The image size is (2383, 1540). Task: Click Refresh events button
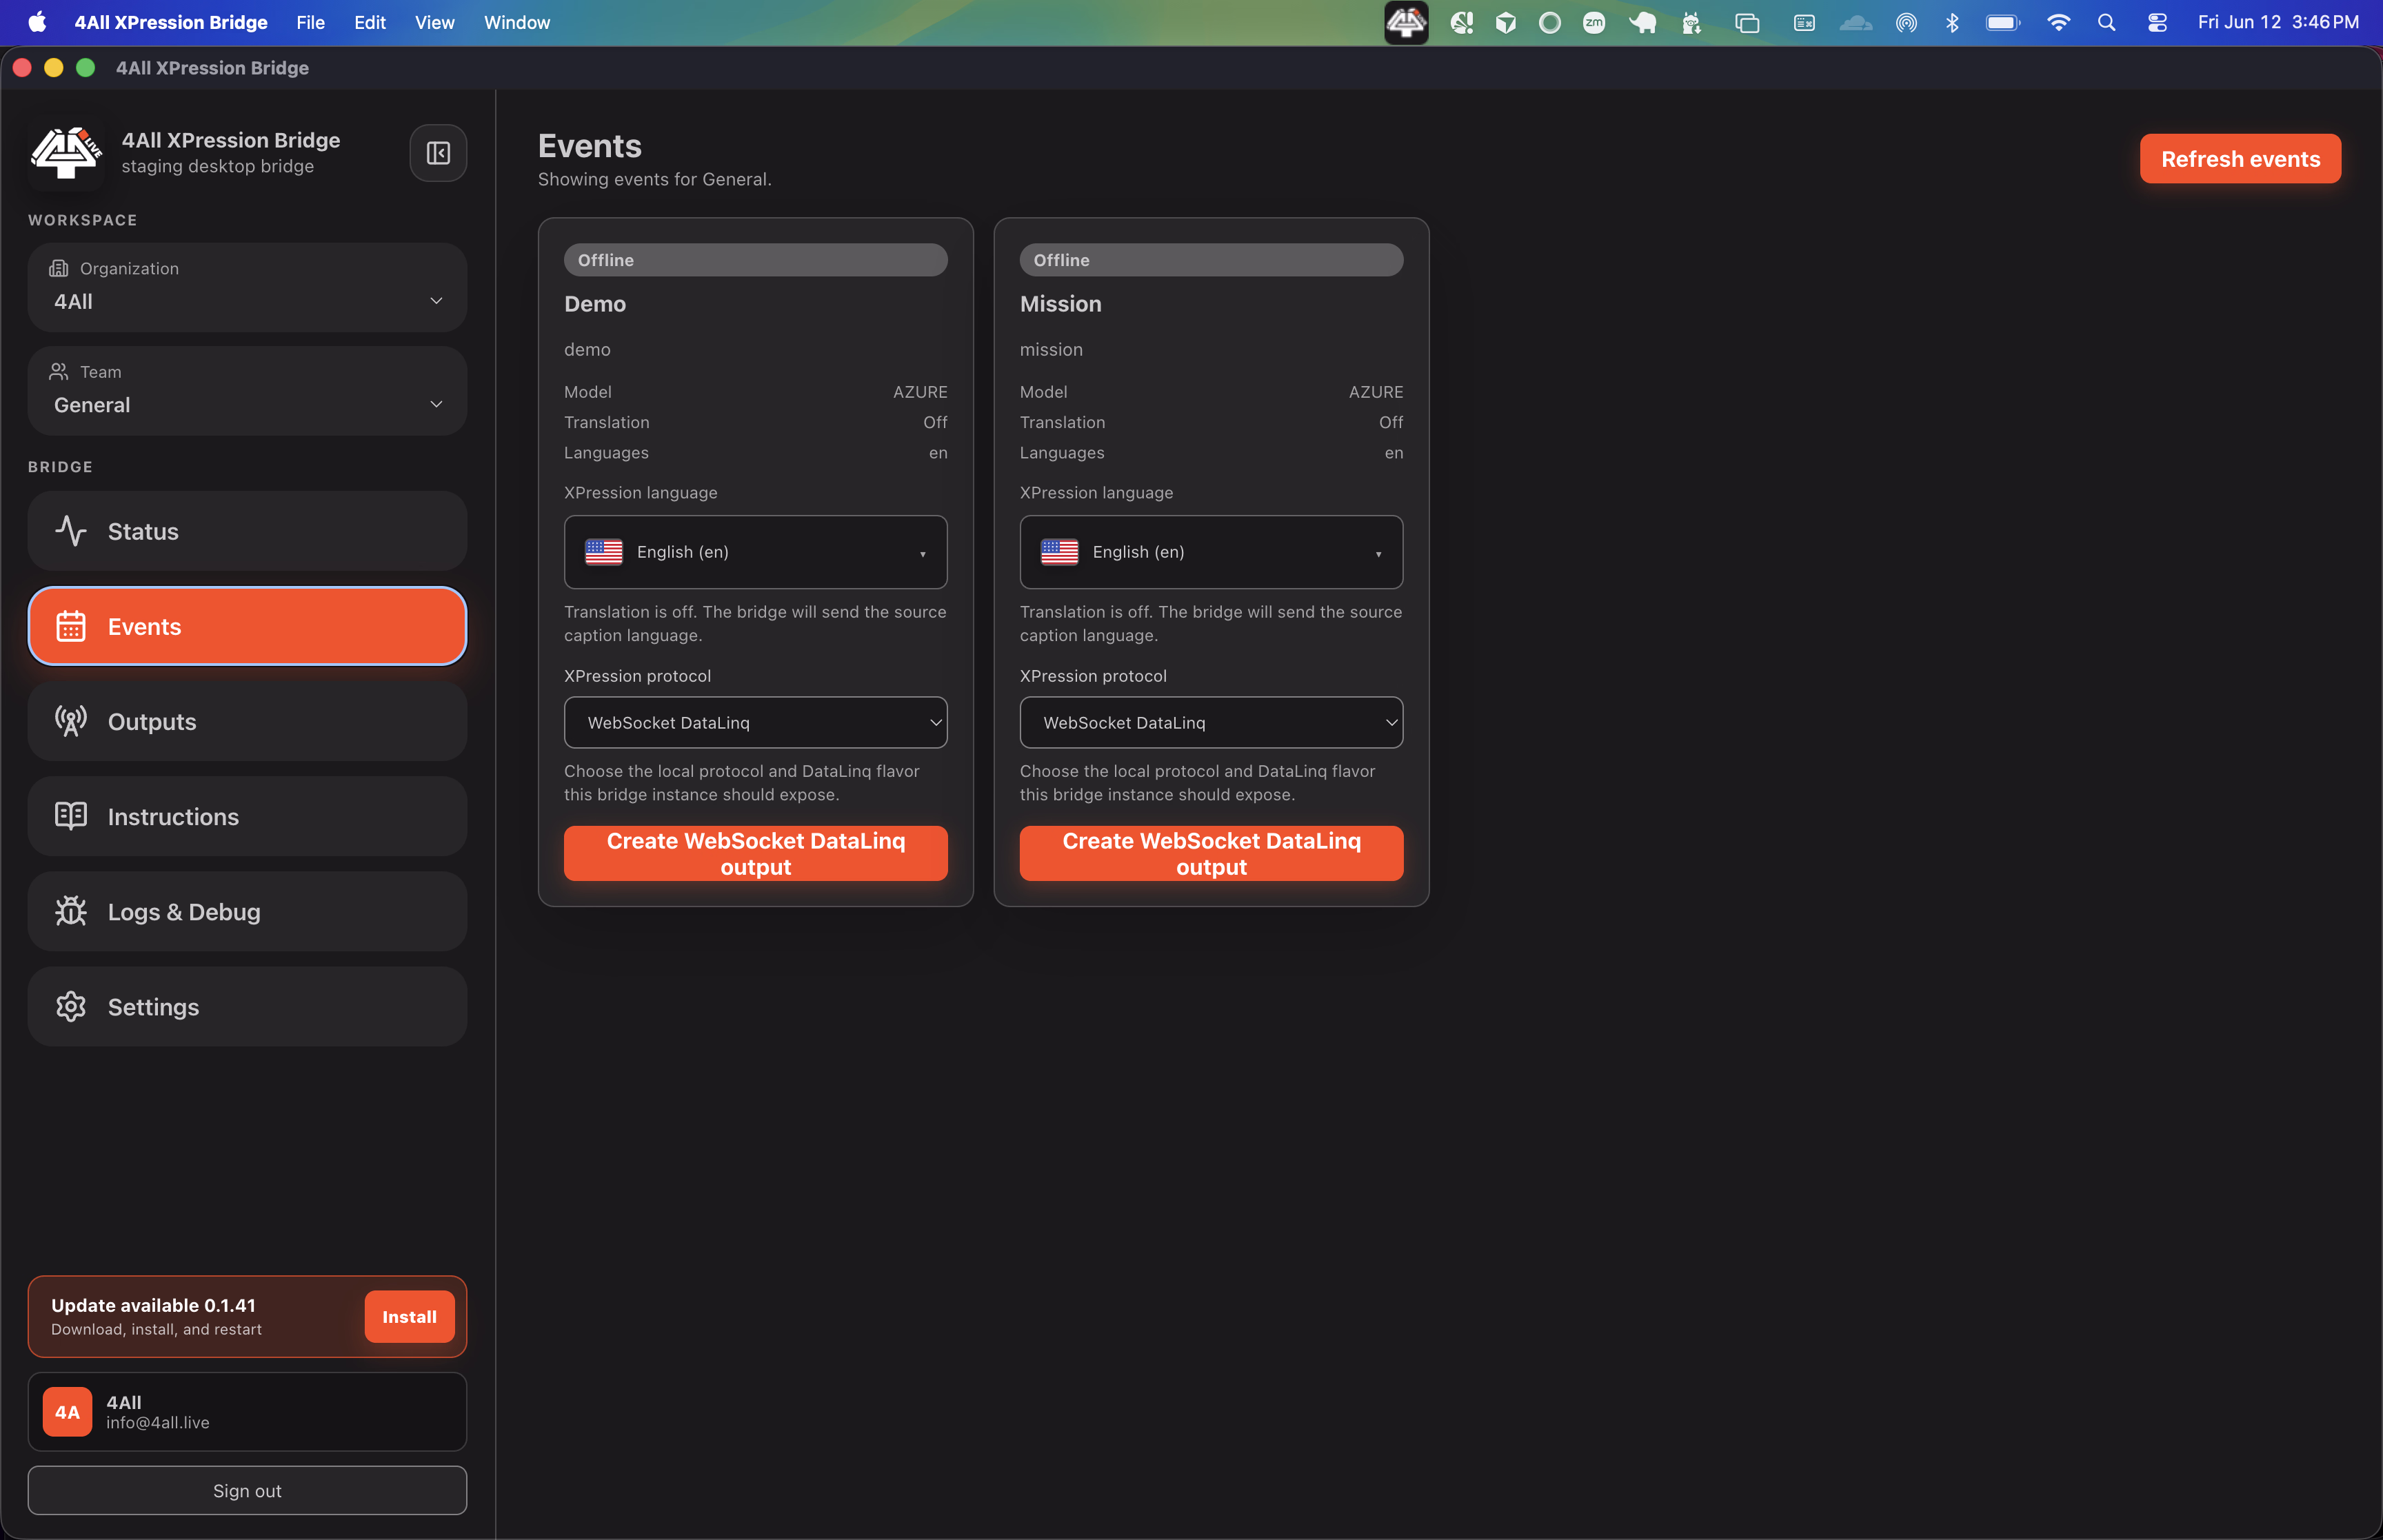click(x=2240, y=159)
